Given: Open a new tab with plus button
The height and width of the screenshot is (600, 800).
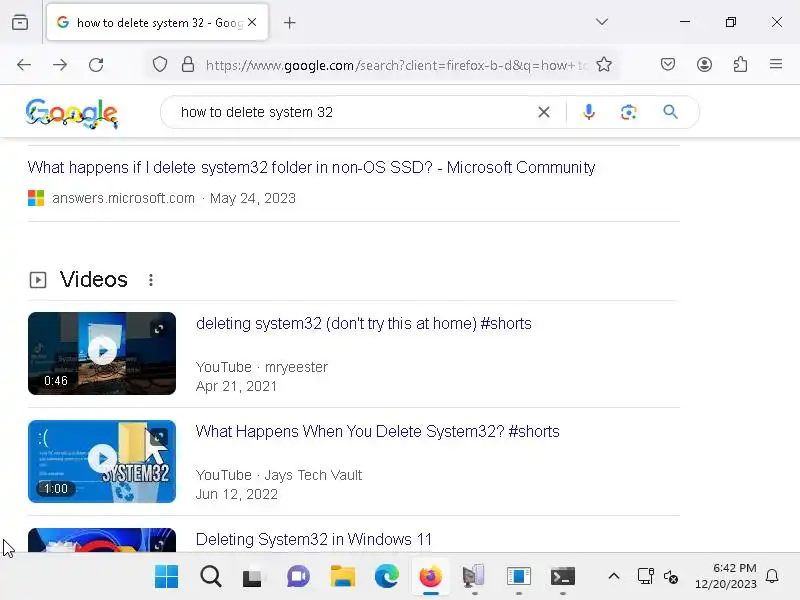Looking at the screenshot, I should (x=289, y=22).
